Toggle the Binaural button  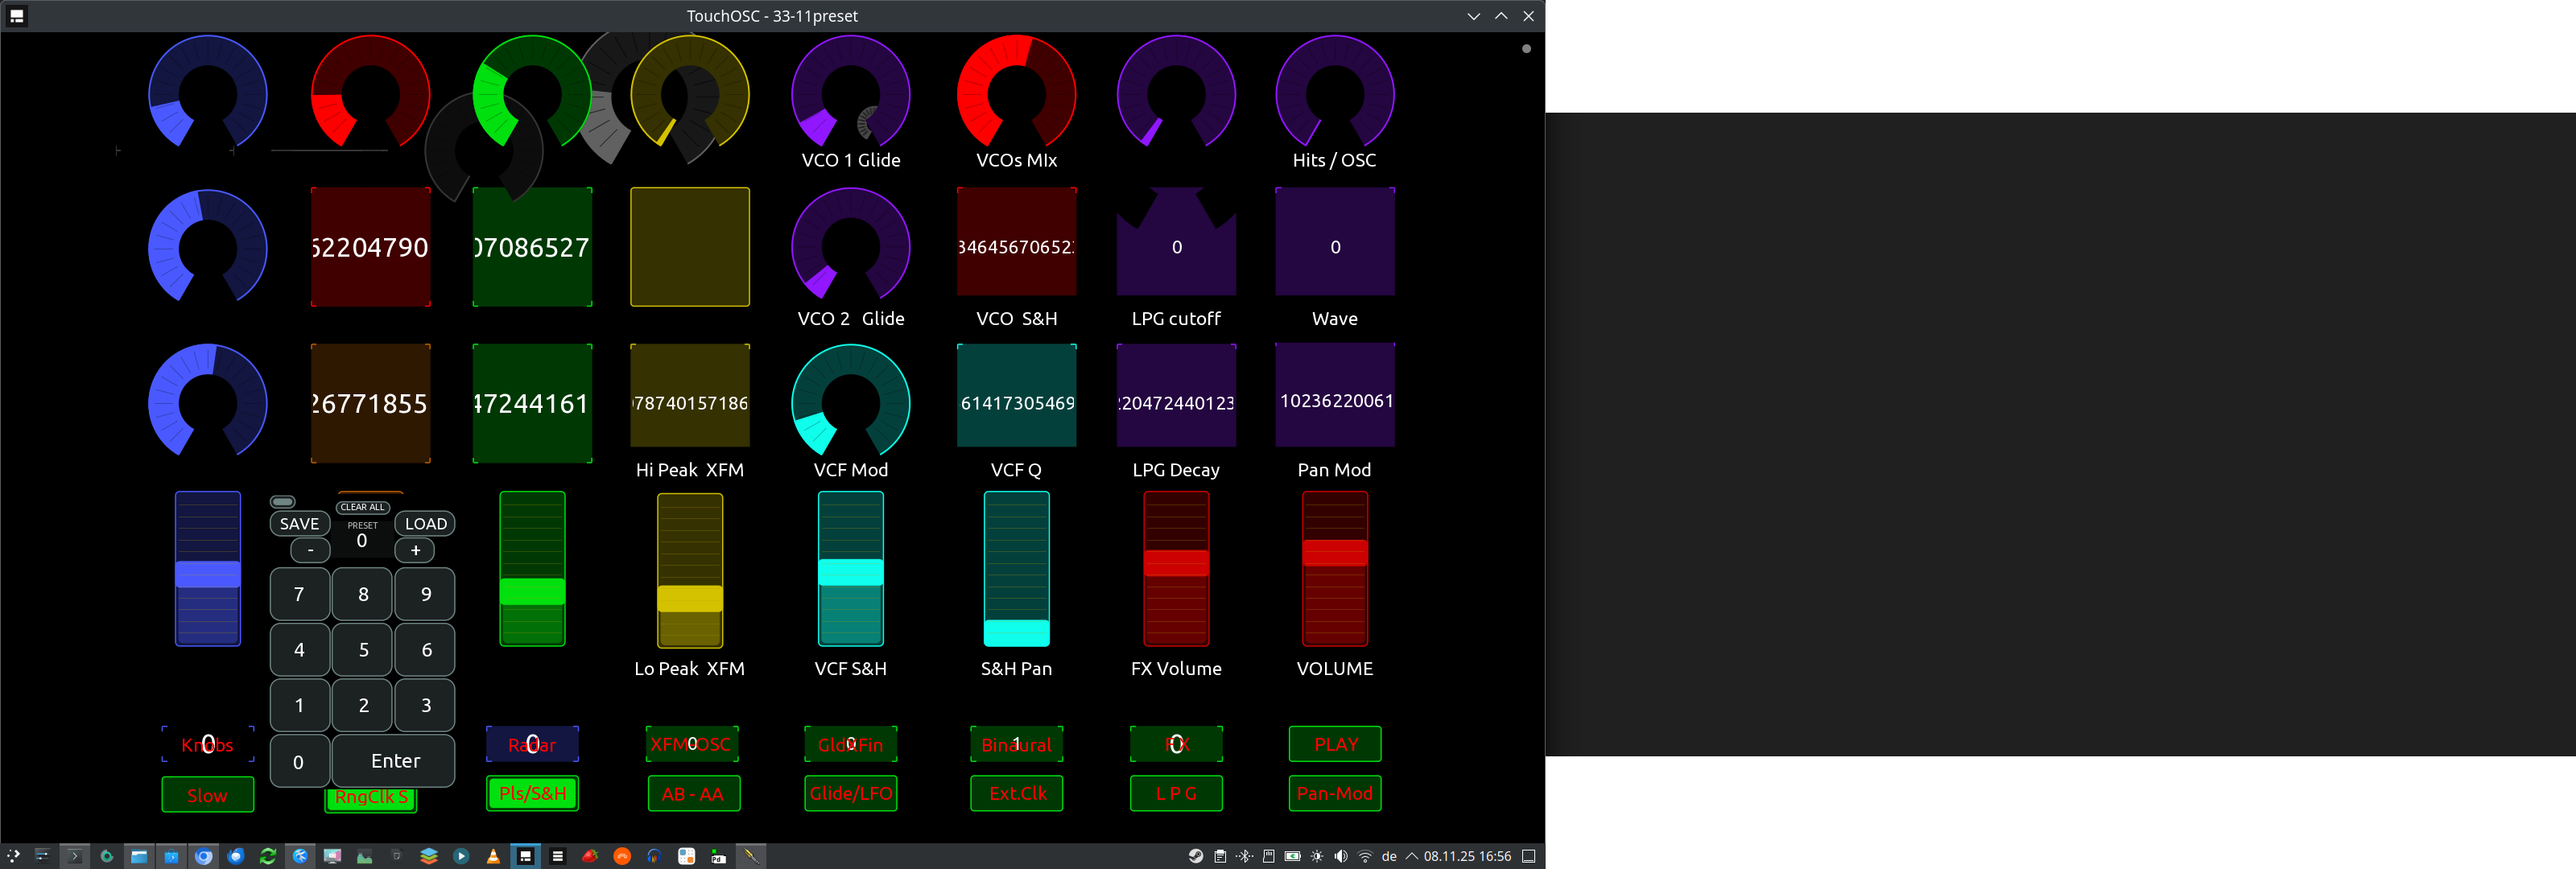[x=1017, y=744]
